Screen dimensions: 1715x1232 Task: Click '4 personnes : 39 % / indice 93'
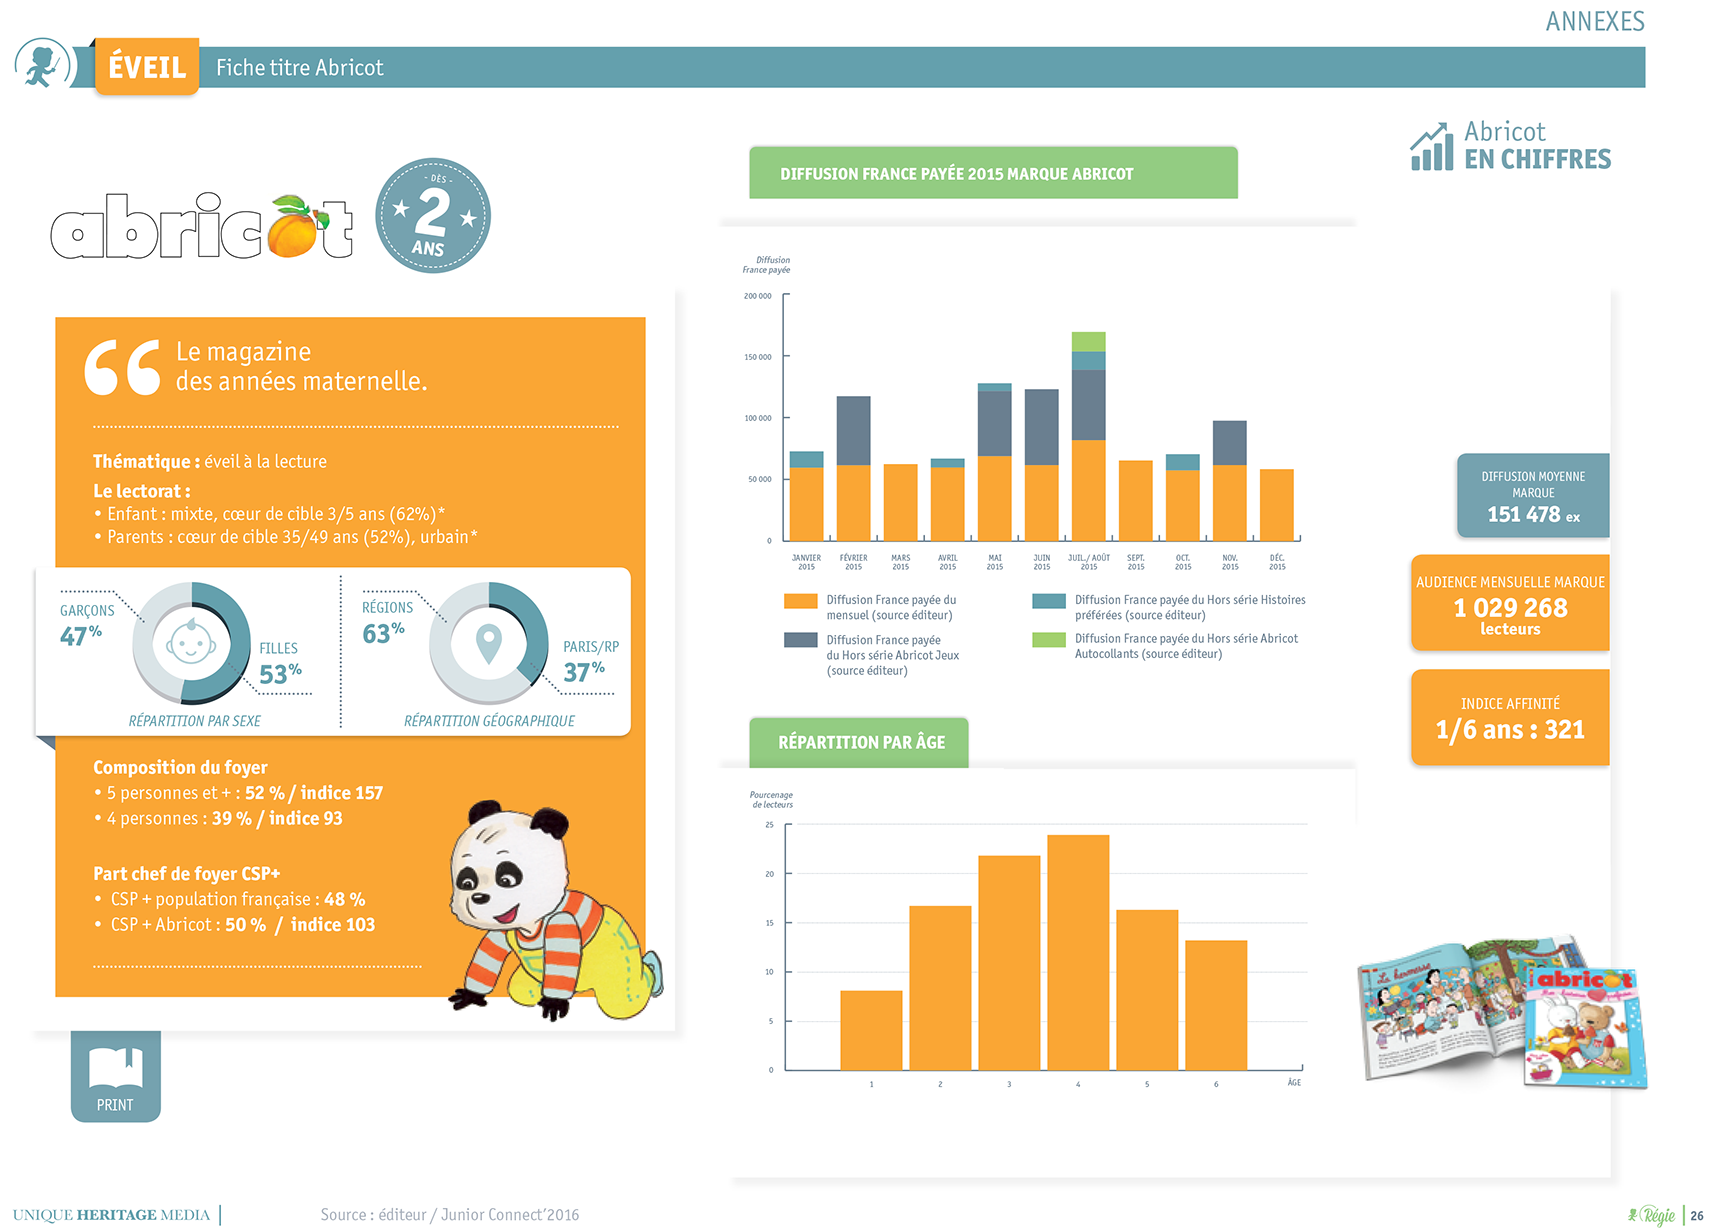coord(218,818)
